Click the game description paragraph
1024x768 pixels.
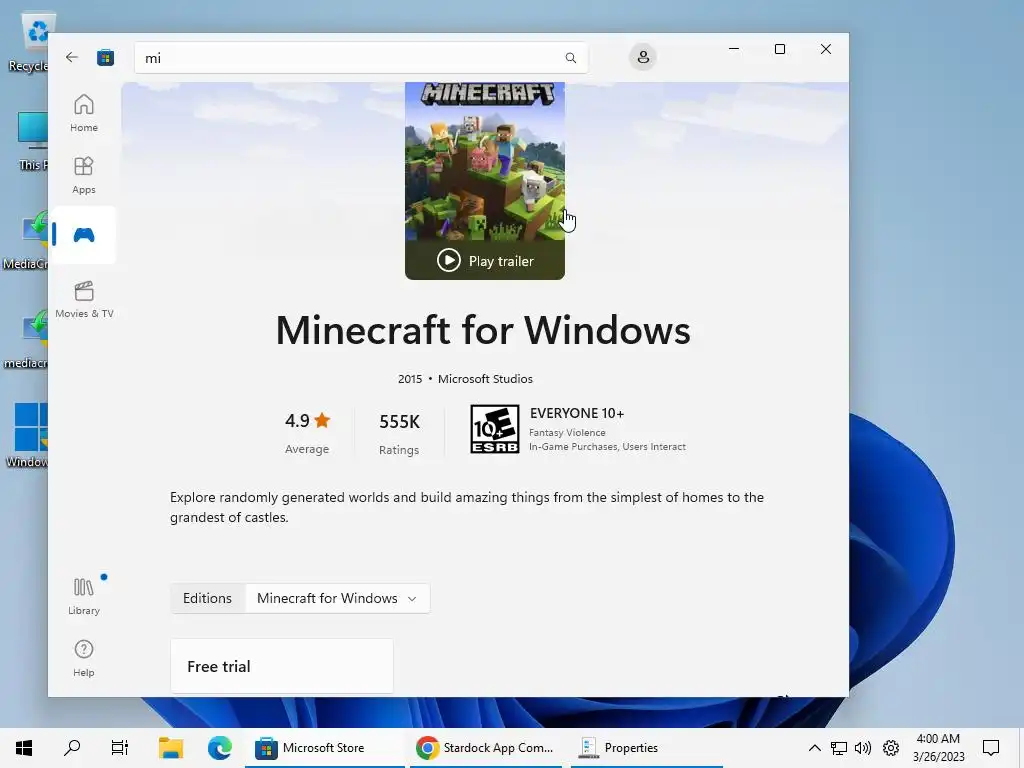467,507
